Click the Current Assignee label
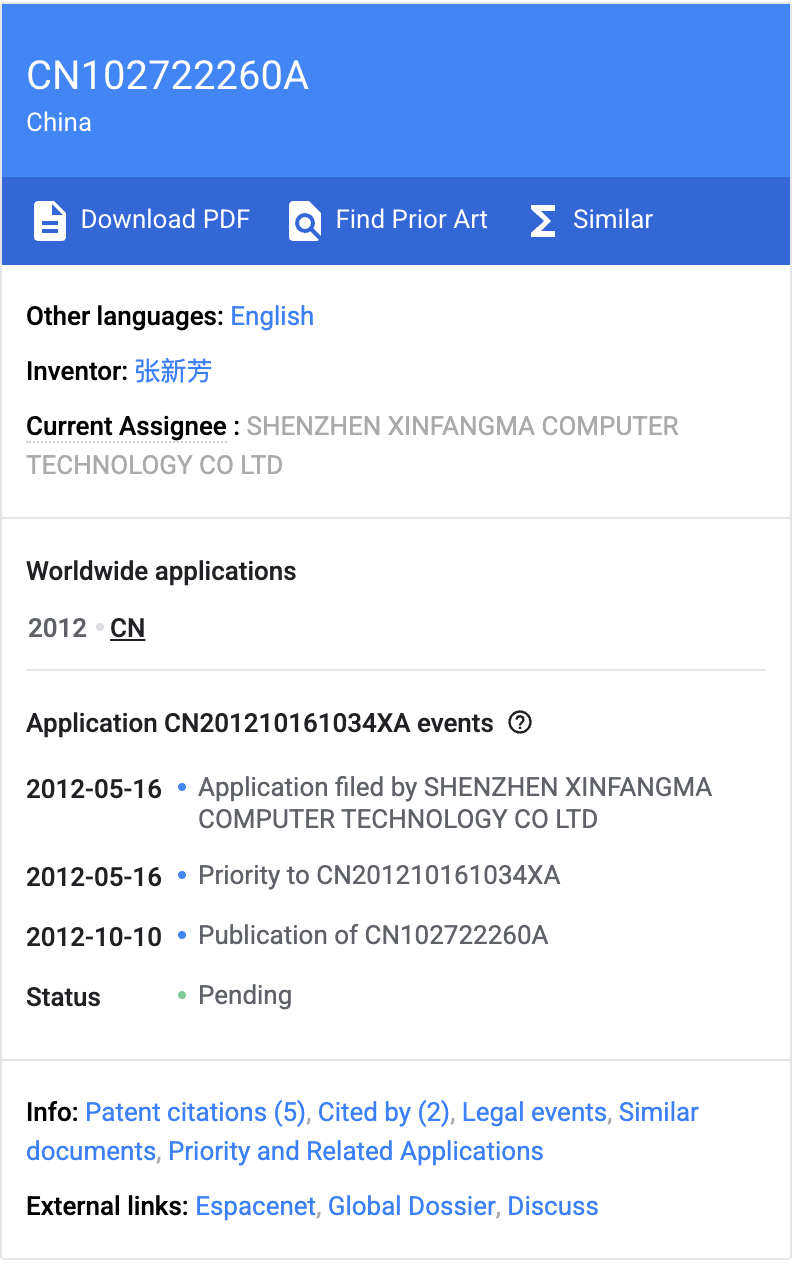The height and width of the screenshot is (1264, 794). coord(127,426)
